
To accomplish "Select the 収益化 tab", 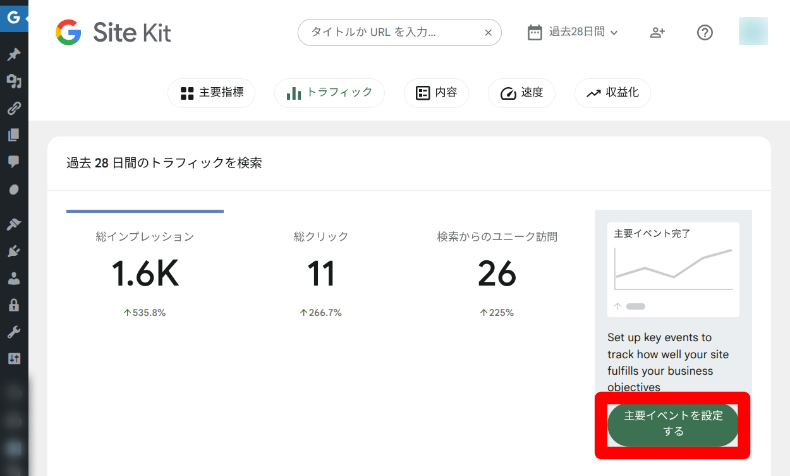I will 612,93.
